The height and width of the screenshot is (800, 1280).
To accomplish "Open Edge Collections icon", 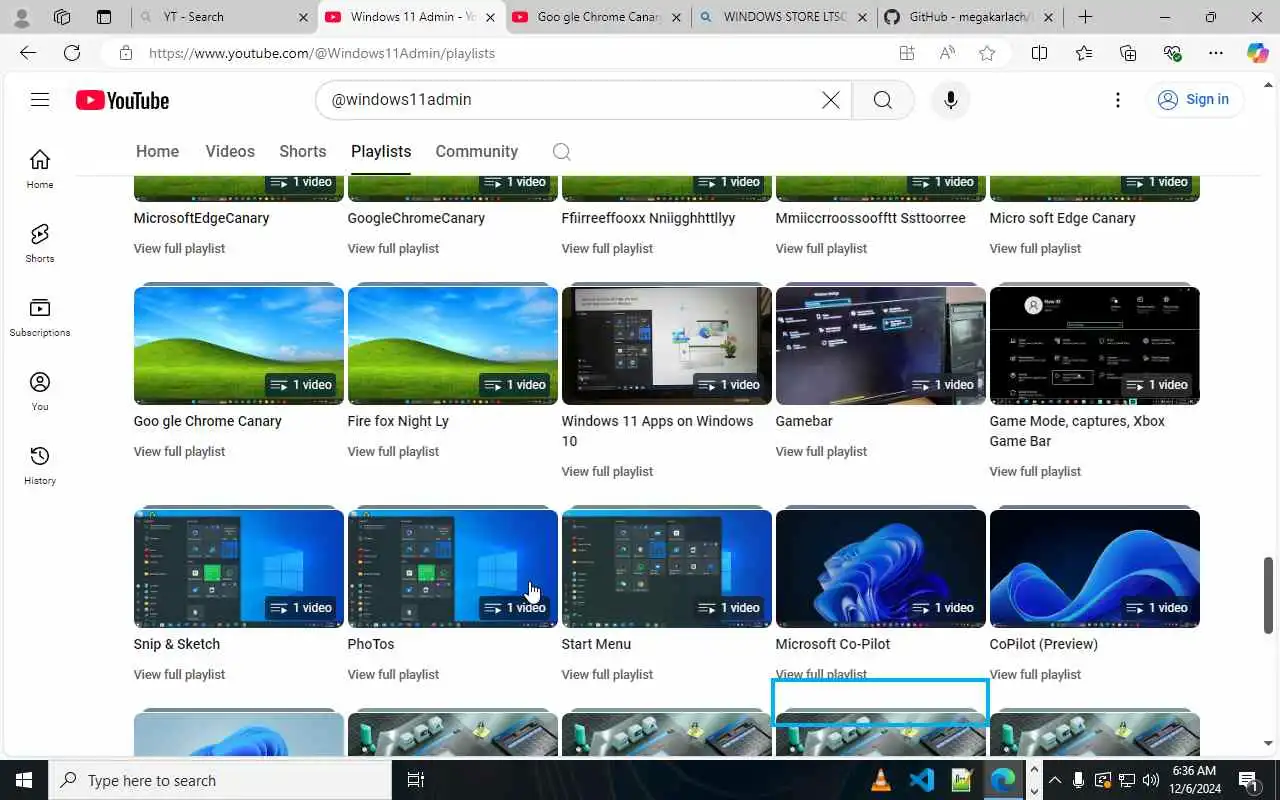I will [x=1128, y=53].
